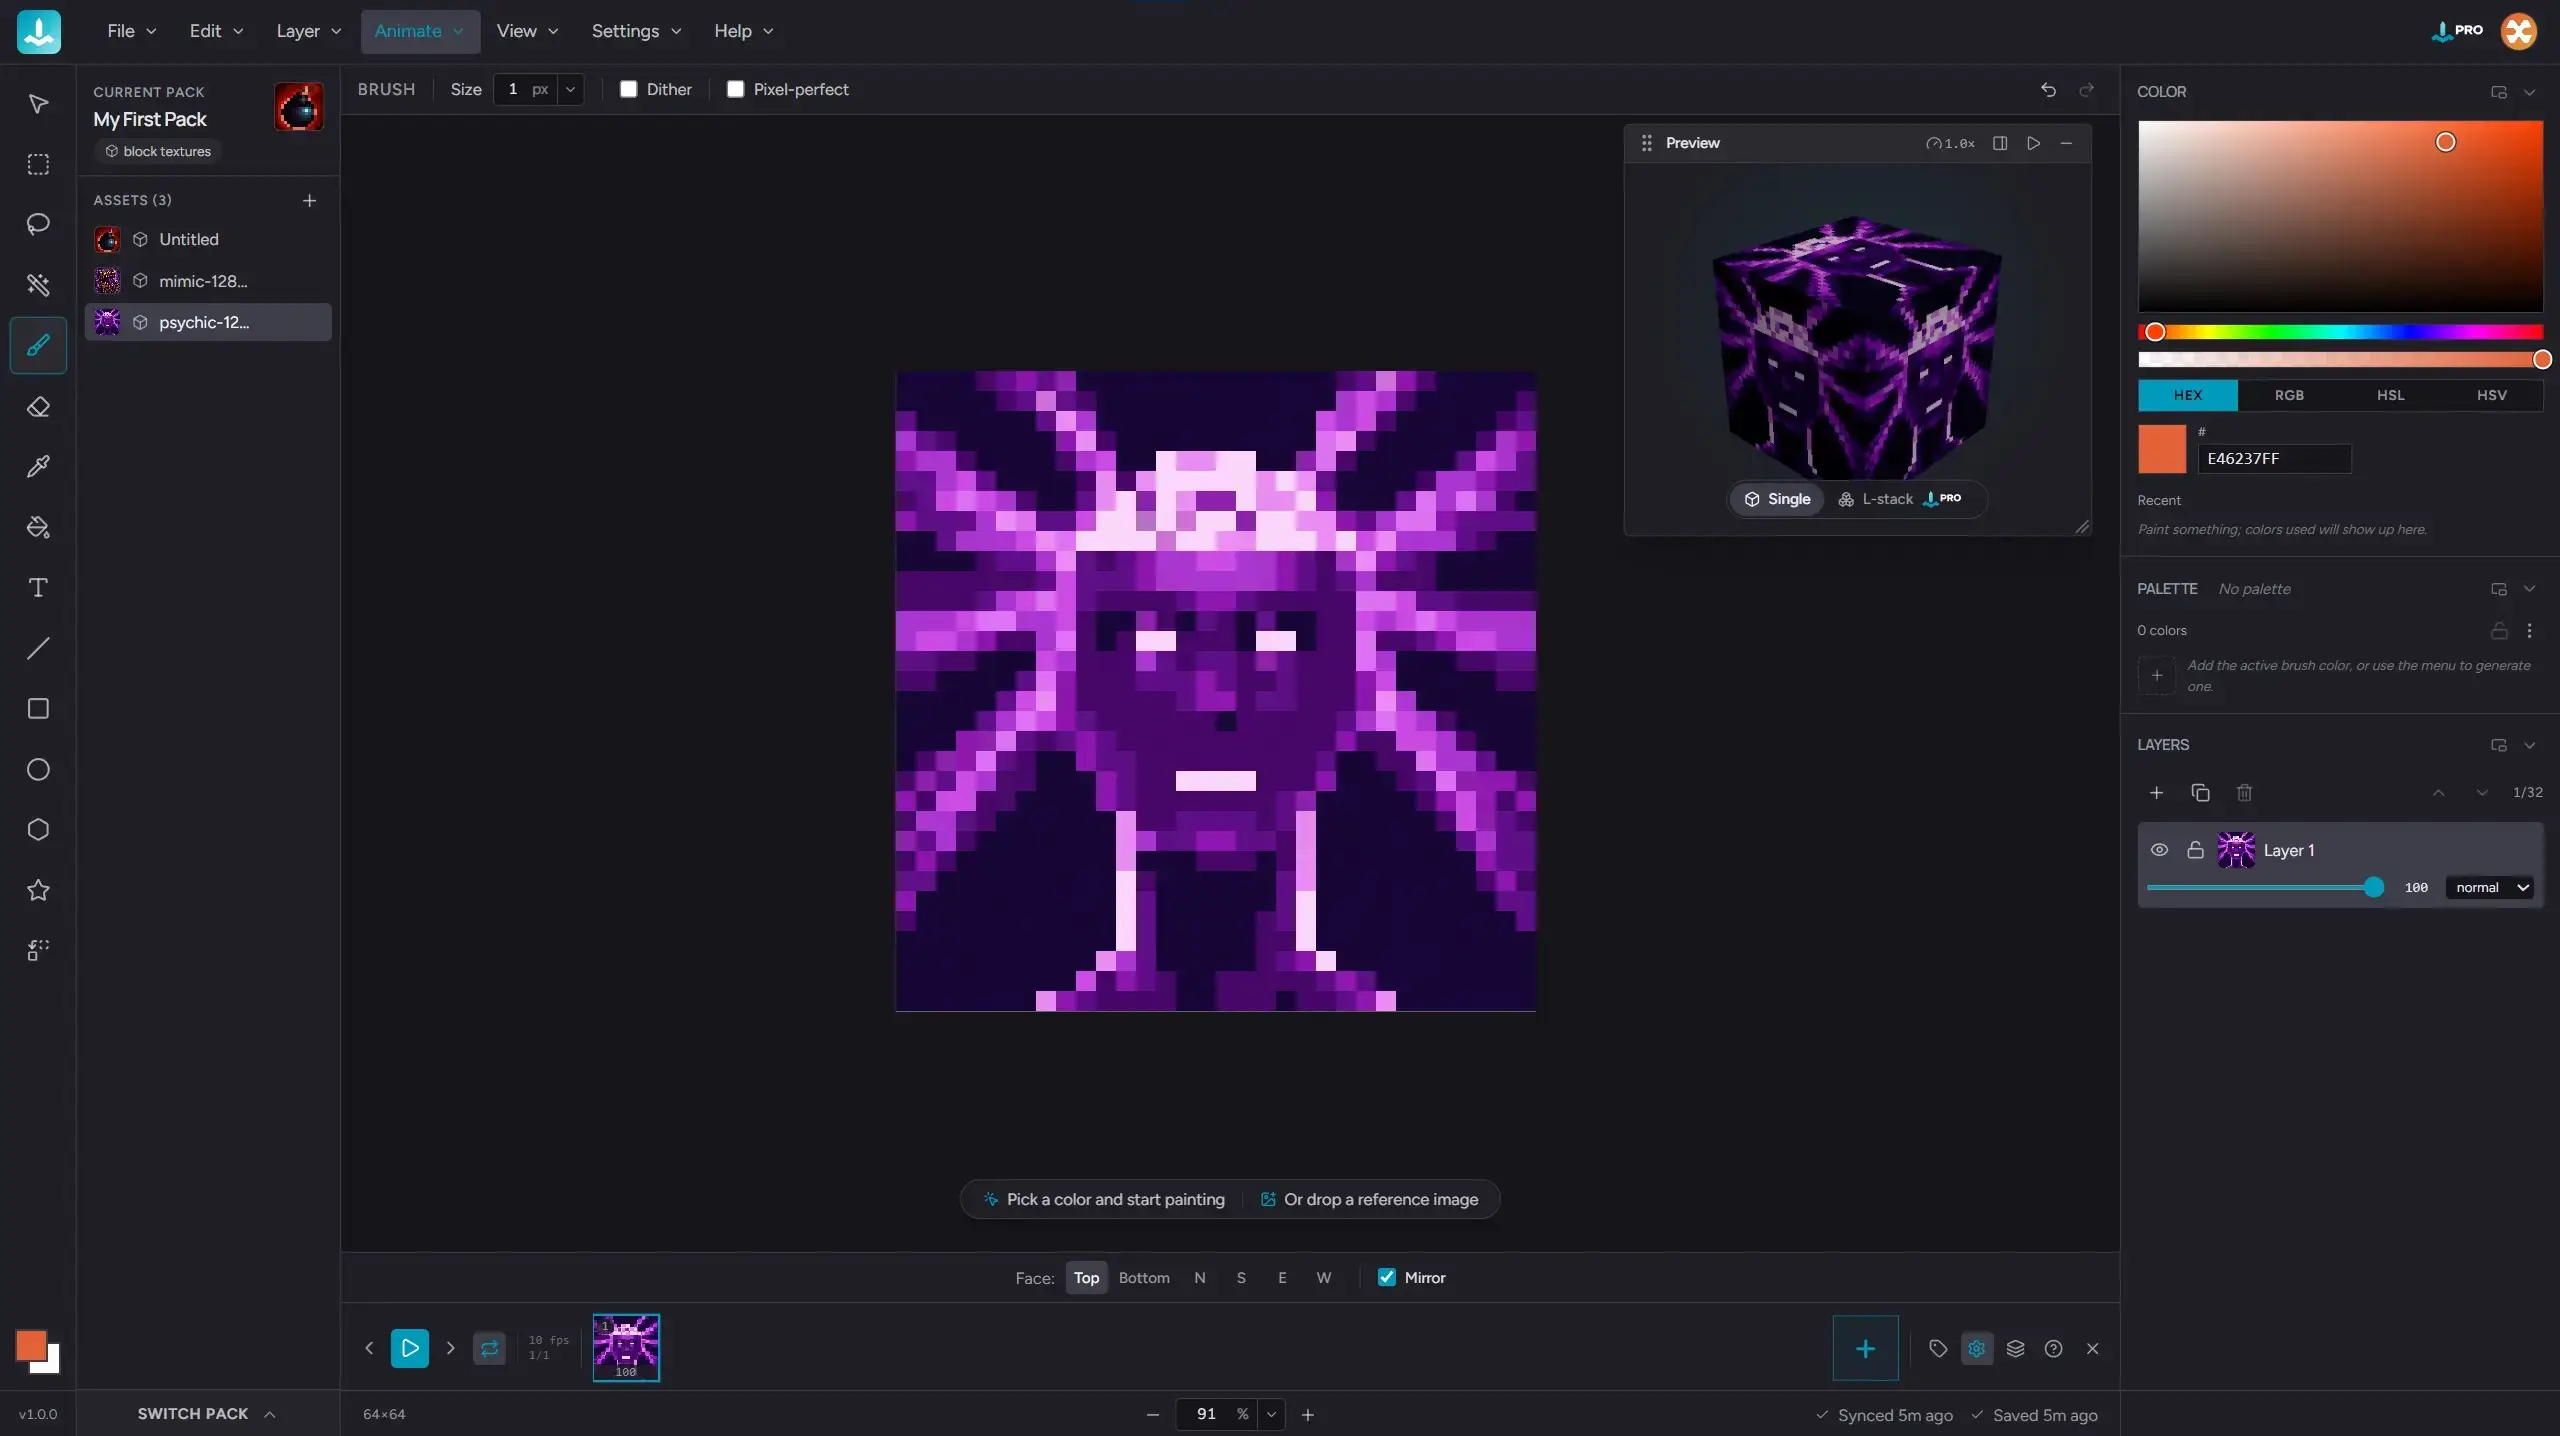Lock Layer 1 with padlock icon
The width and height of the screenshot is (2560, 1436).
2195,850
